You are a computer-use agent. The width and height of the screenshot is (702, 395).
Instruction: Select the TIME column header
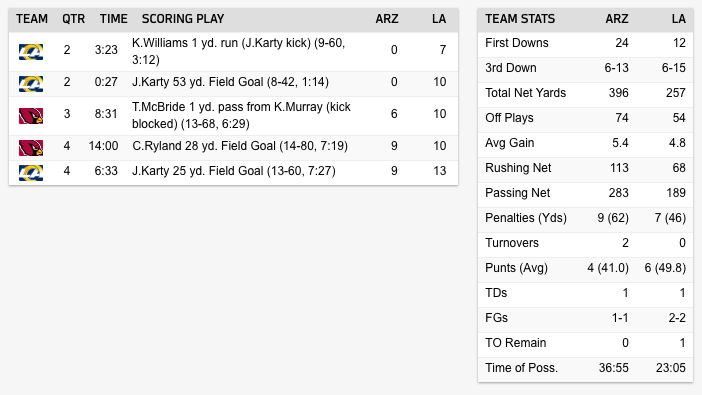click(x=113, y=19)
